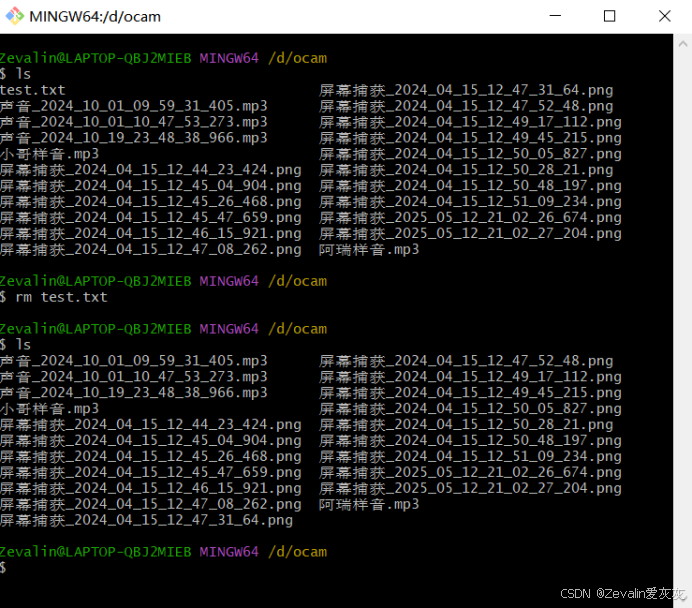This screenshot has width=692, height=608.
Task: Select 屏幕捕获_2024_04_15_12_45_47_659.png in second ls listing
Action: tap(150, 473)
